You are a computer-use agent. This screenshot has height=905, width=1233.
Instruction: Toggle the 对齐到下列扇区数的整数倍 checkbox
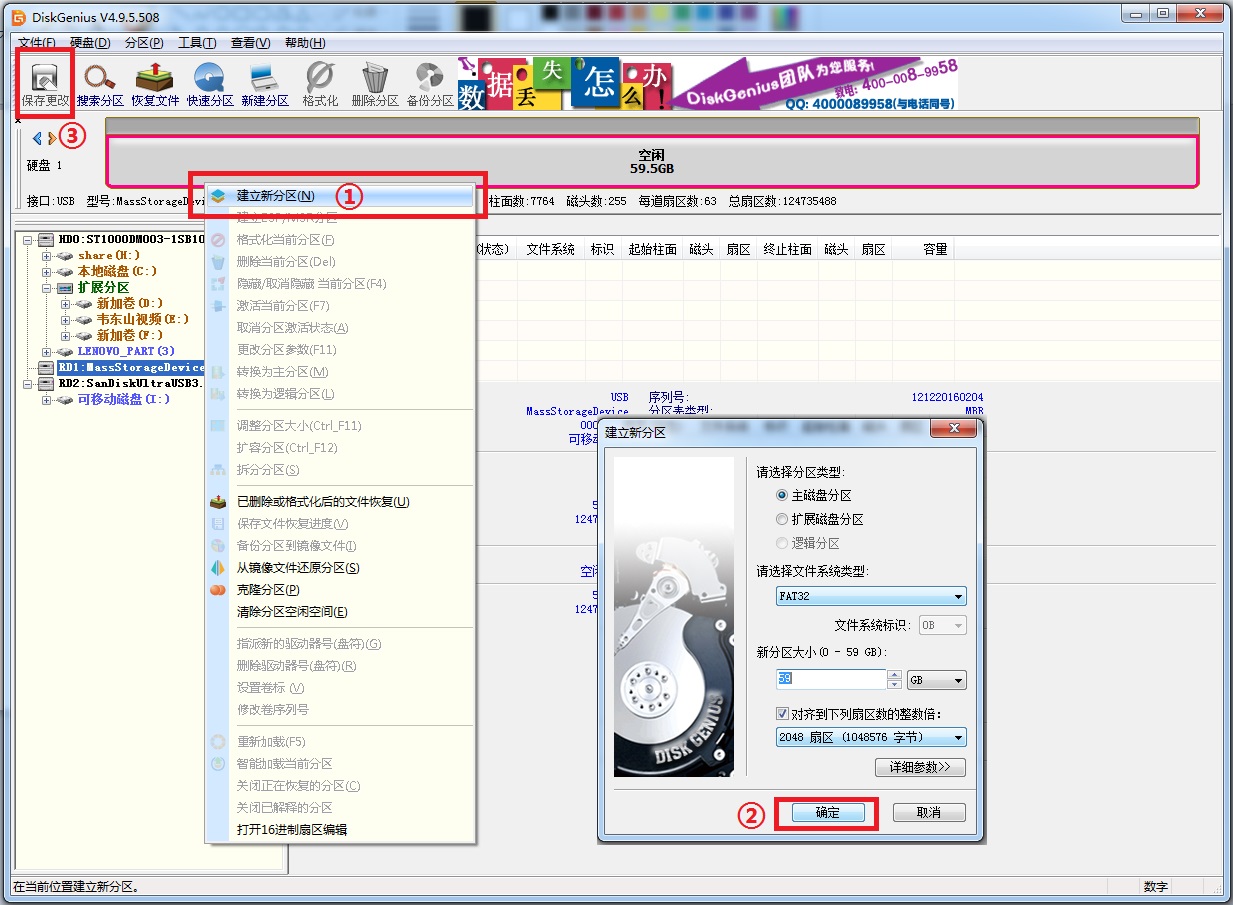[x=783, y=714]
